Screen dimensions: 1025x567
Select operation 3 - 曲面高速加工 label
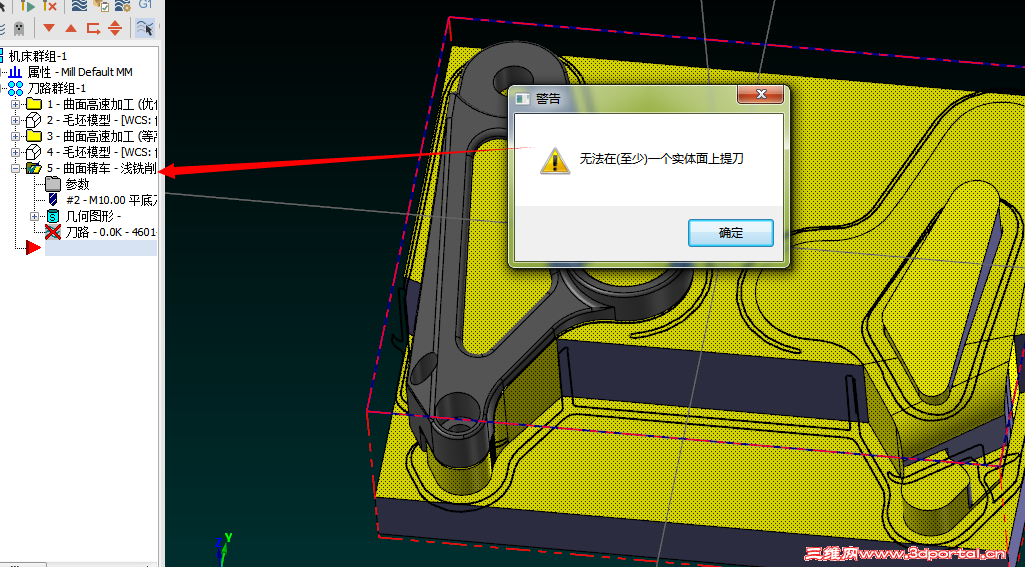pos(101,136)
